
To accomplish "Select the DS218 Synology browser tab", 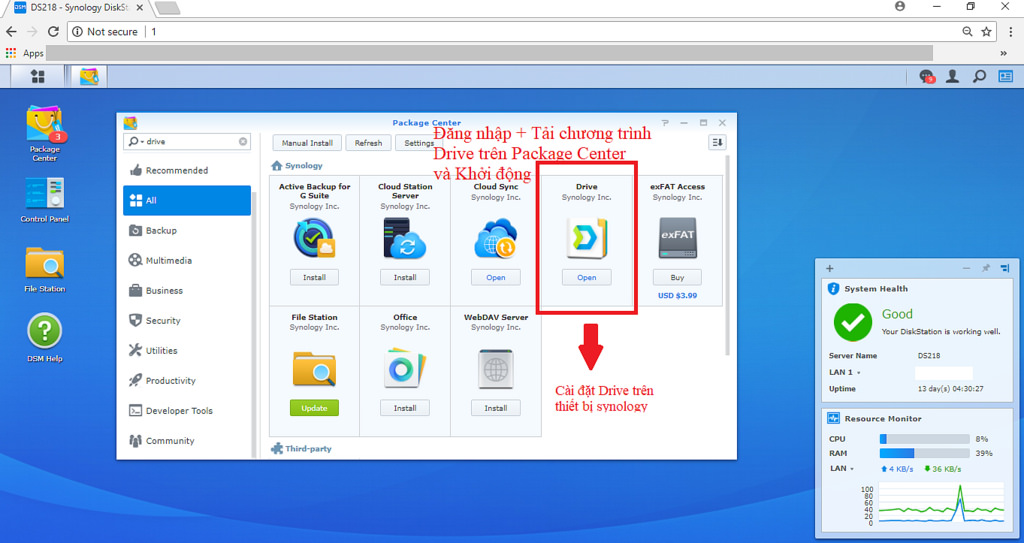I will coord(78,7).
